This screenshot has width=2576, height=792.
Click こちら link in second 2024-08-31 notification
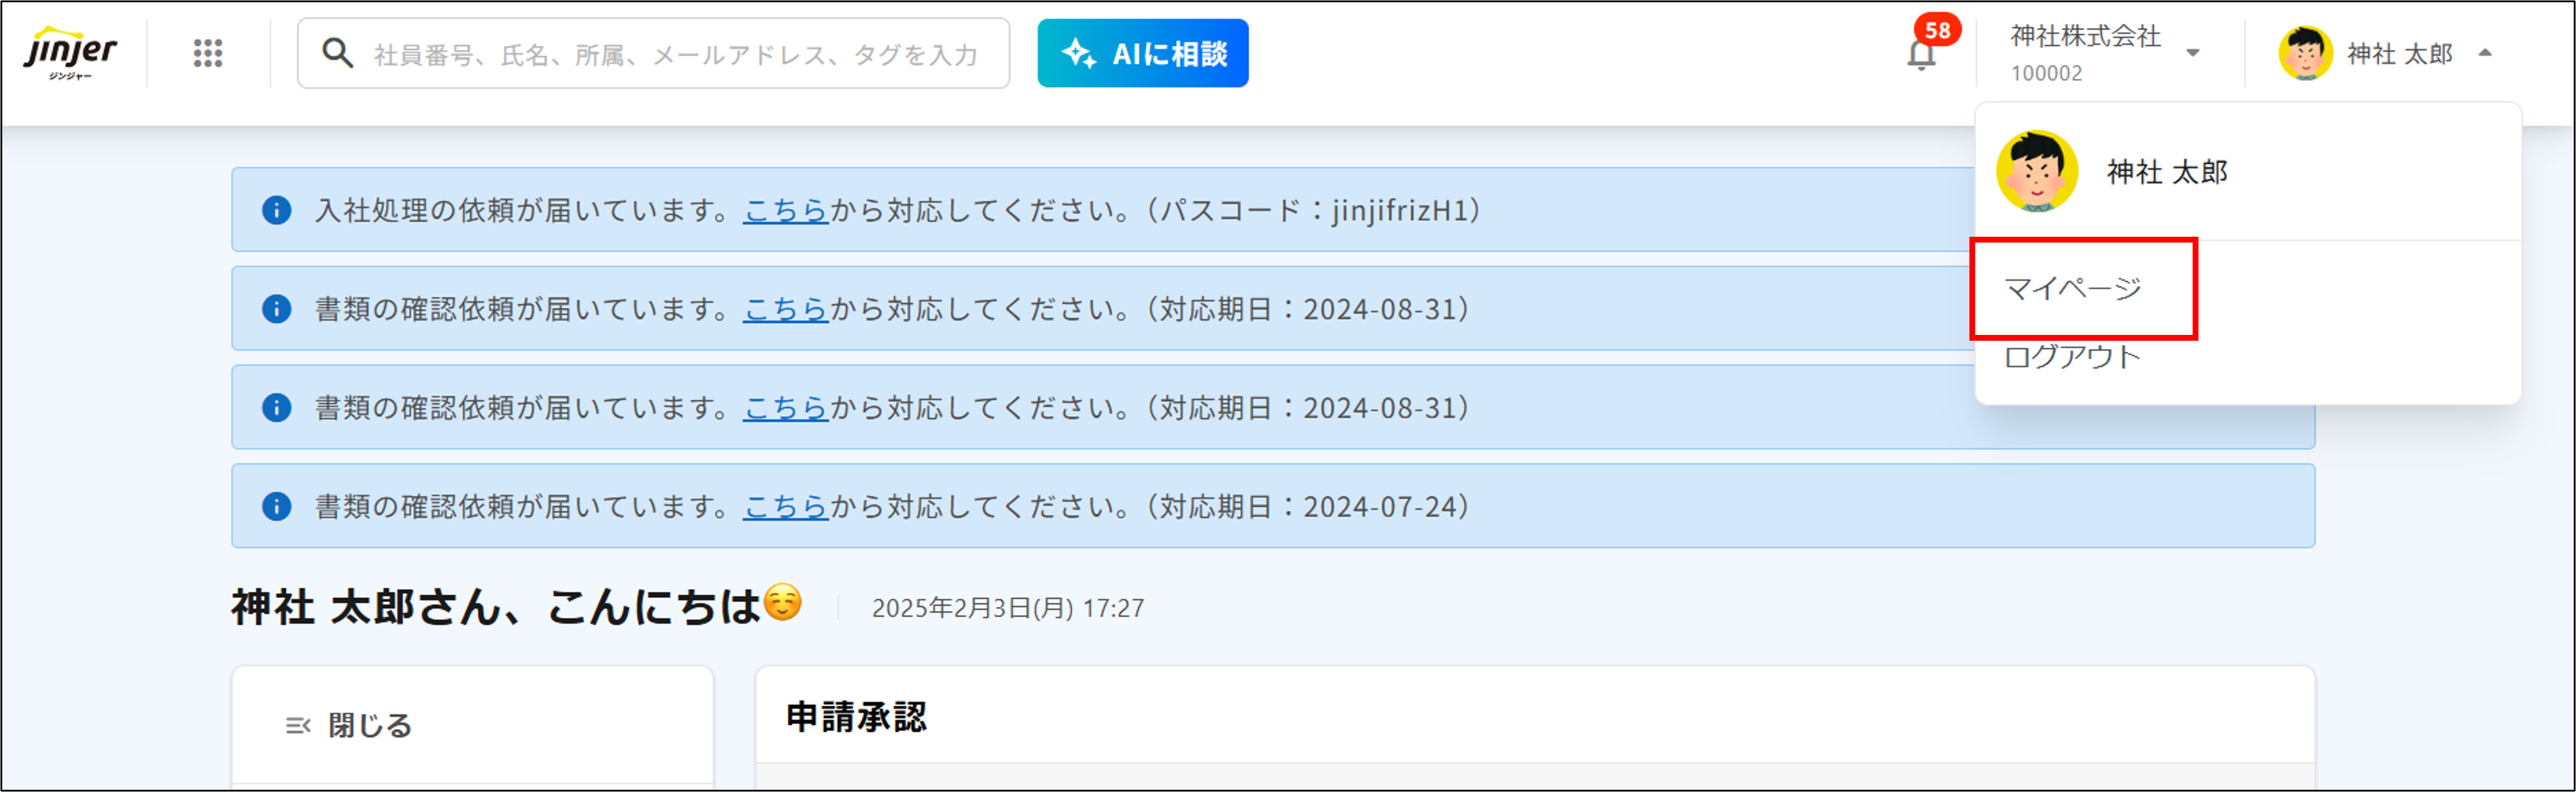click(785, 408)
